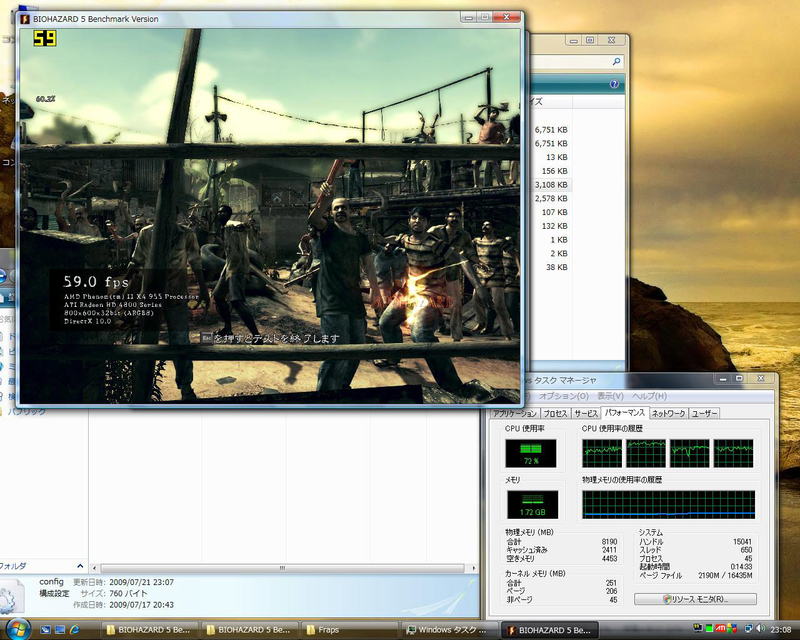Switch to ネットワーク tab in Task Manager
The width and height of the screenshot is (800, 640).
click(668, 413)
